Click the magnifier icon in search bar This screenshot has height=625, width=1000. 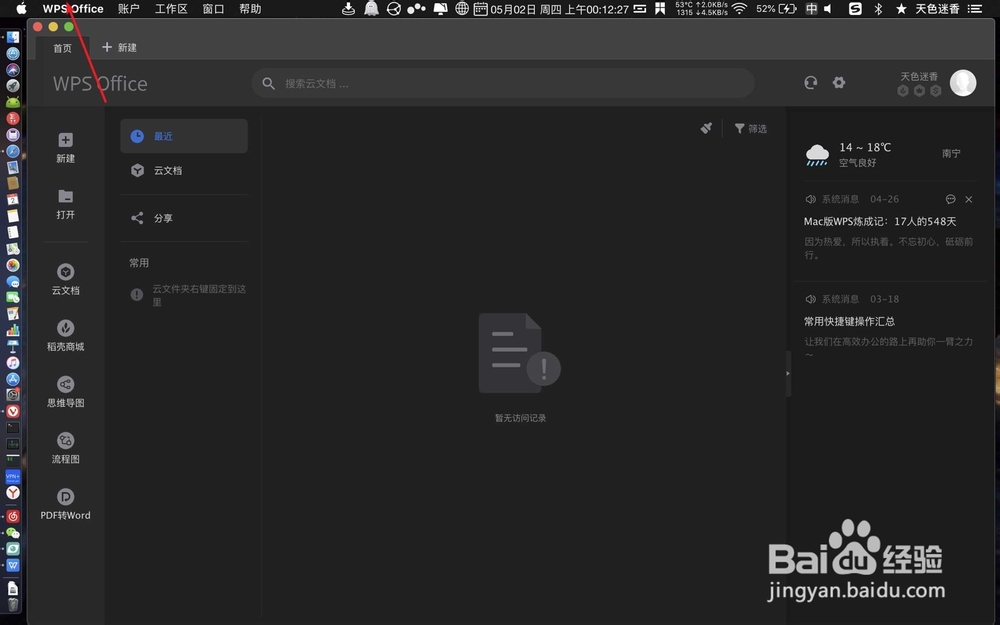tap(268, 84)
